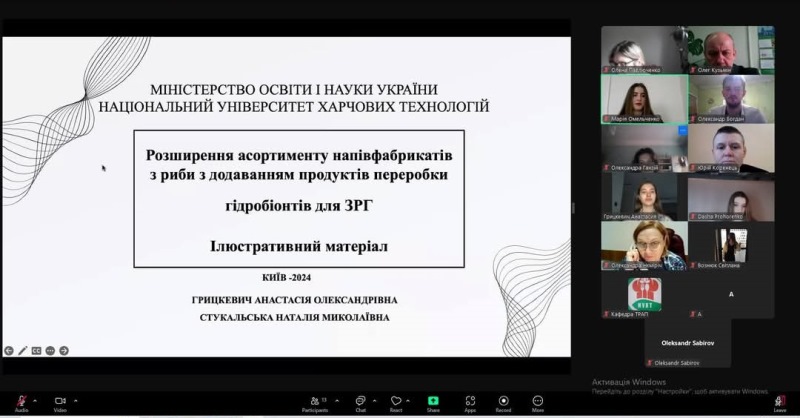Select Oleksandr Sabirov participant tile
The width and height of the screenshot is (800, 418).
(687, 343)
